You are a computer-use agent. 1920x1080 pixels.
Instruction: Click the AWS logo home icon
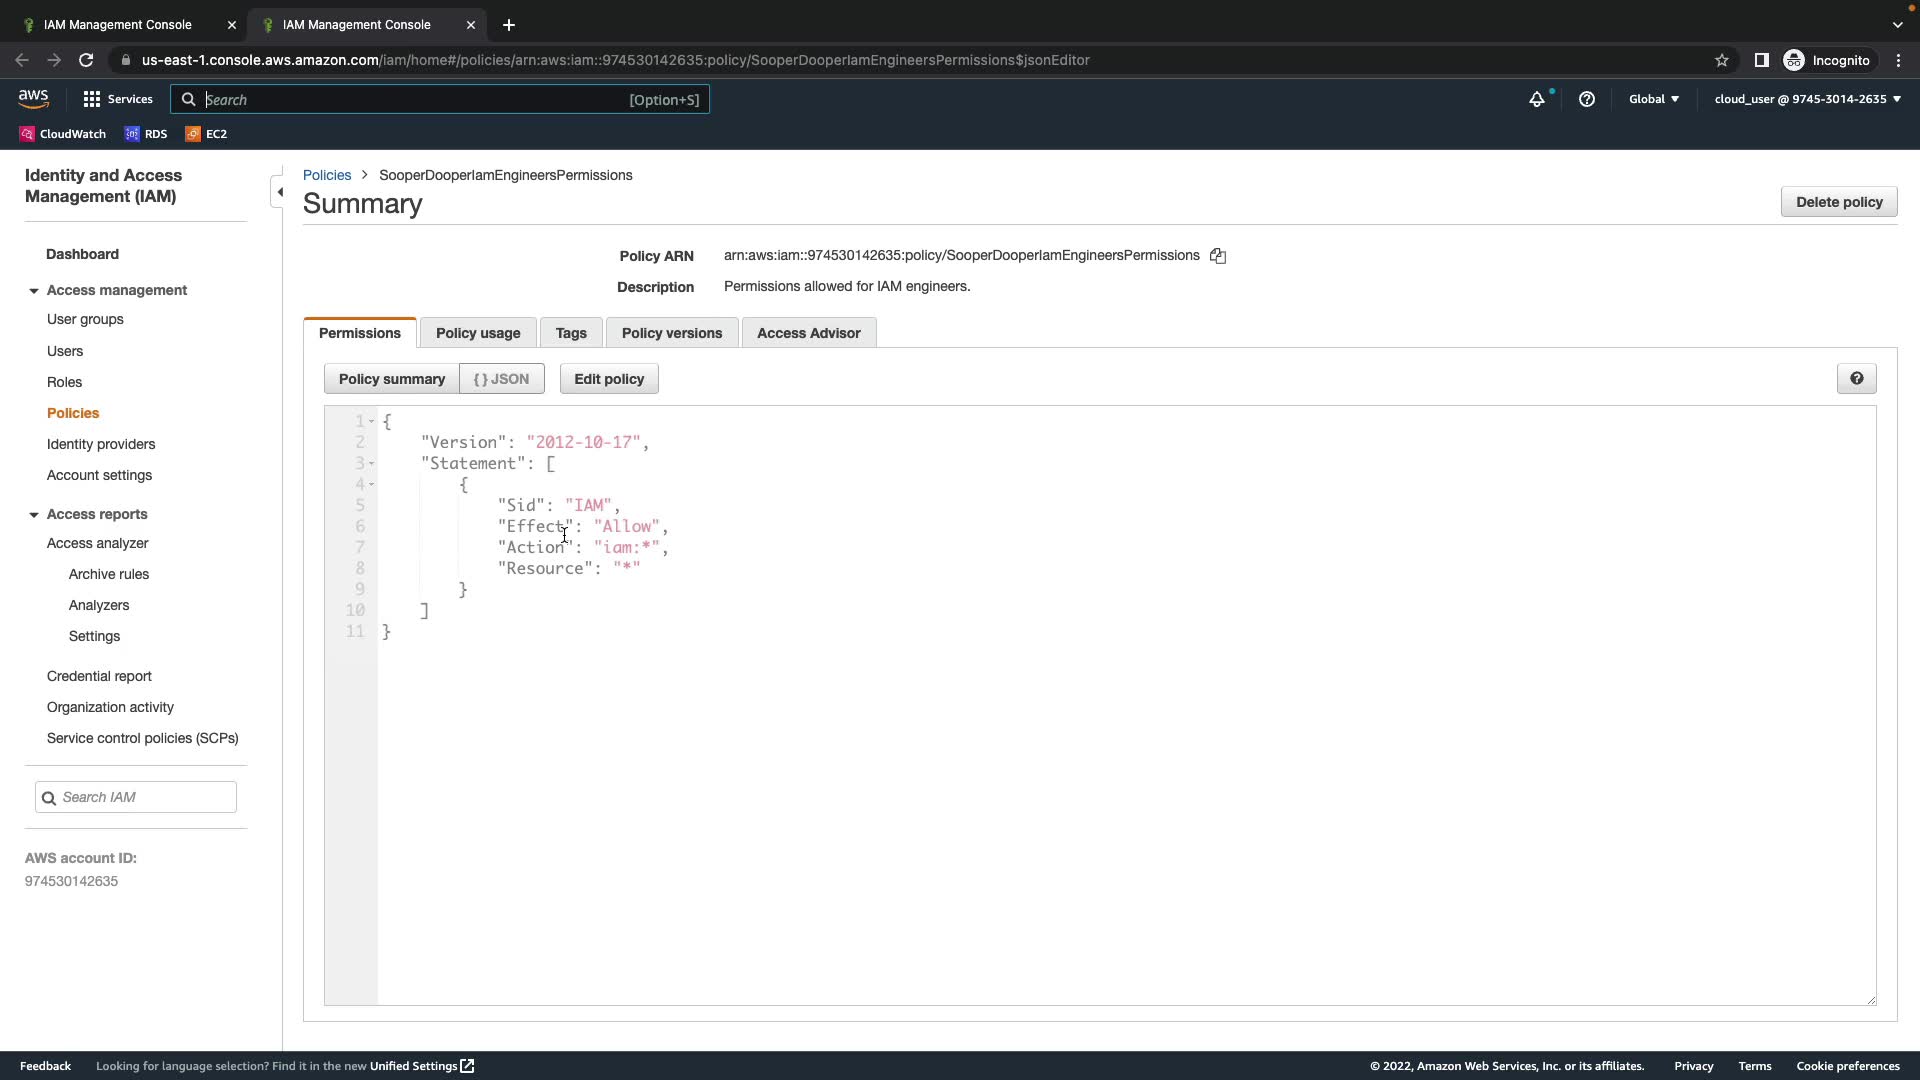pos(33,99)
